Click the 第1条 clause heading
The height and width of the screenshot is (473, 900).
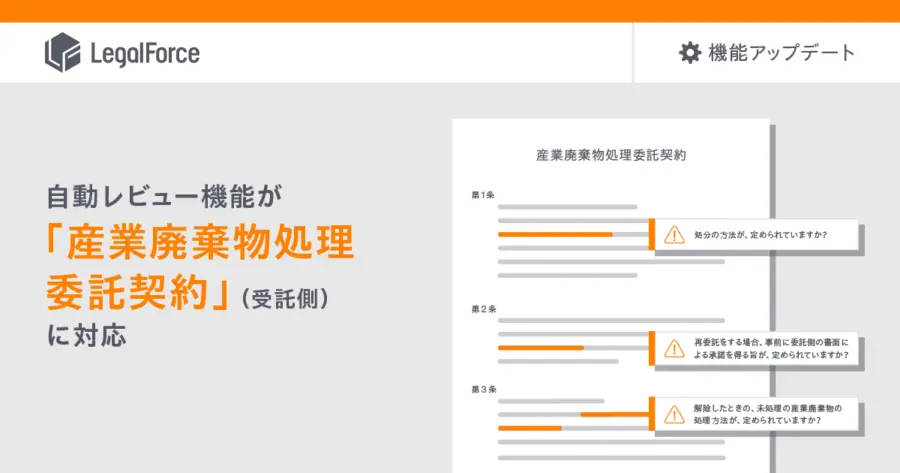pyautogui.click(x=483, y=195)
